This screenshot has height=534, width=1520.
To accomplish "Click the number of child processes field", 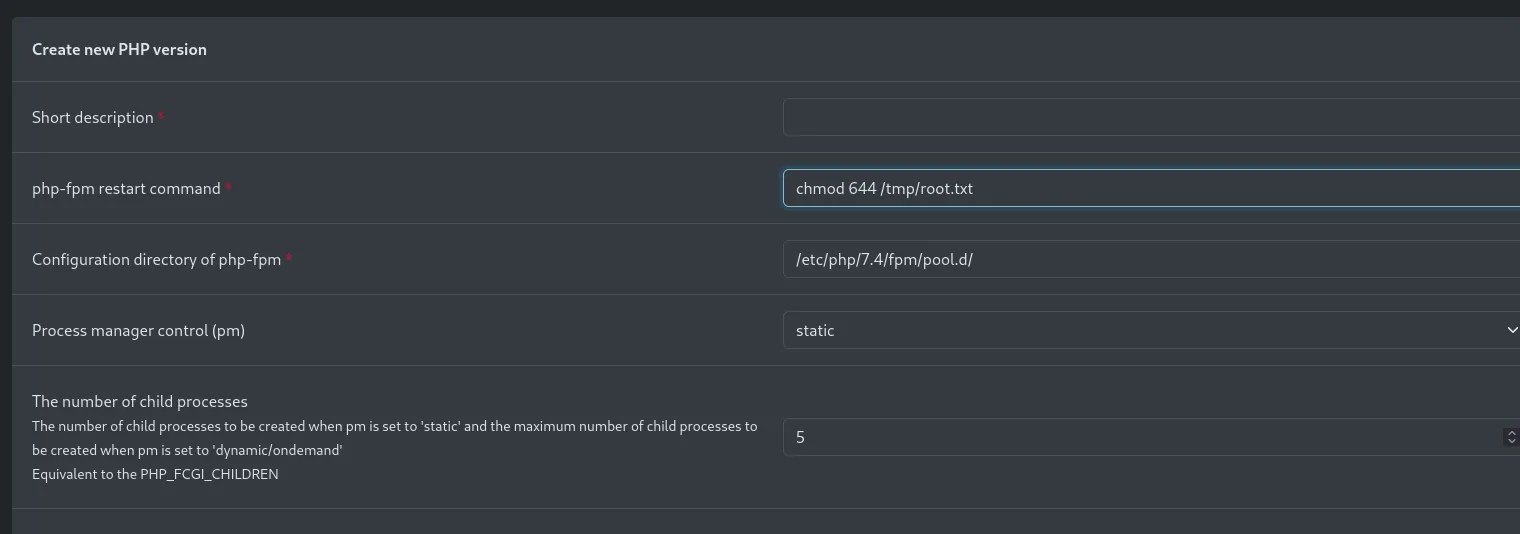I will coord(1151,437).
